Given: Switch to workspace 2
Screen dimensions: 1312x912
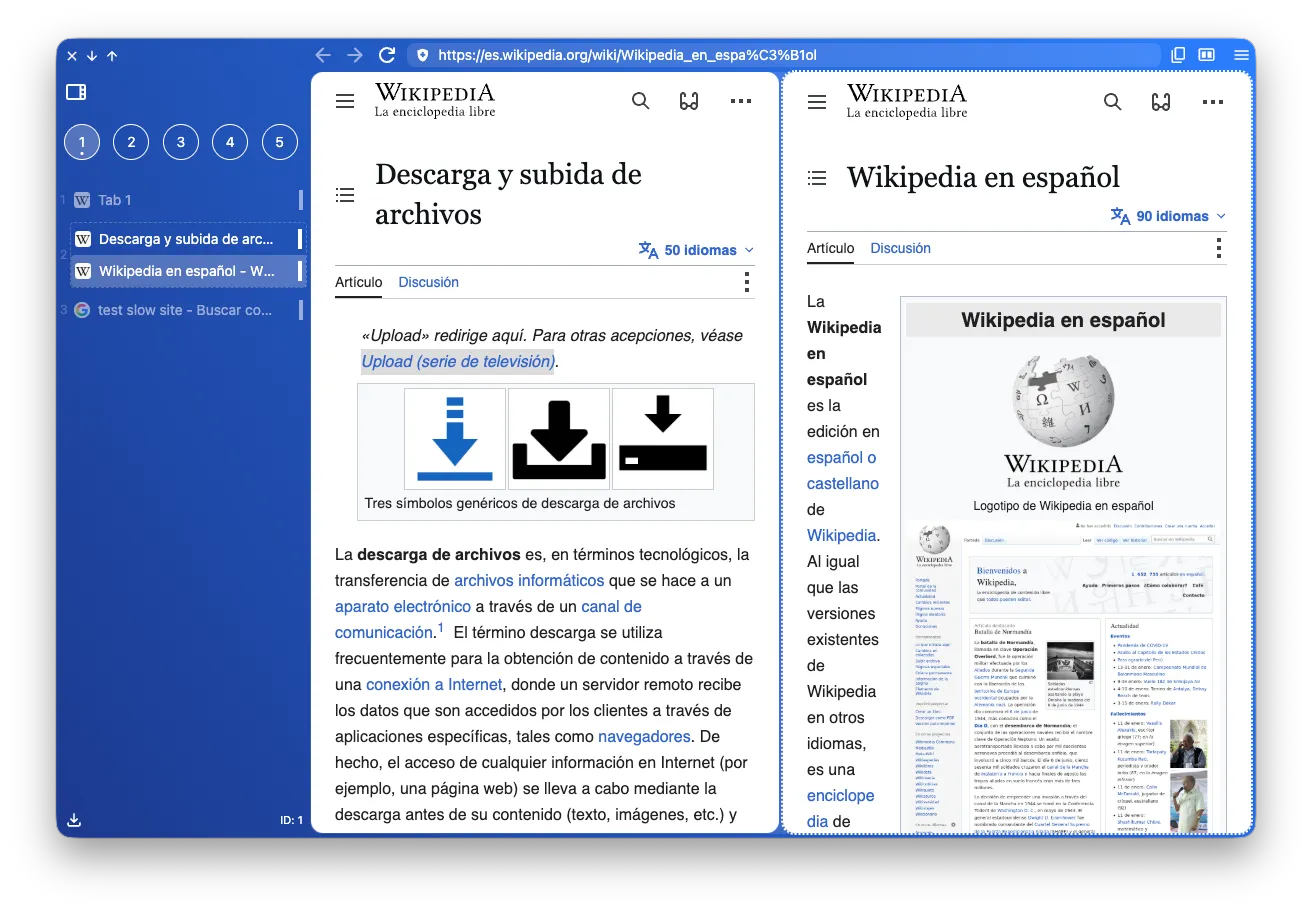Looking at the screenshot, I should 131,142.
